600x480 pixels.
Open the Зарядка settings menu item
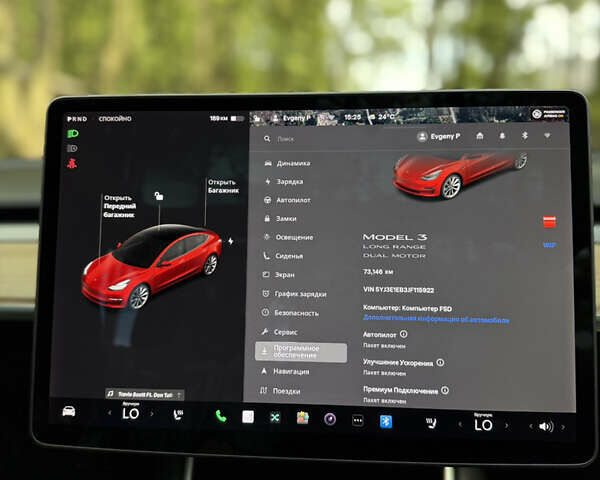click(289, 182)
